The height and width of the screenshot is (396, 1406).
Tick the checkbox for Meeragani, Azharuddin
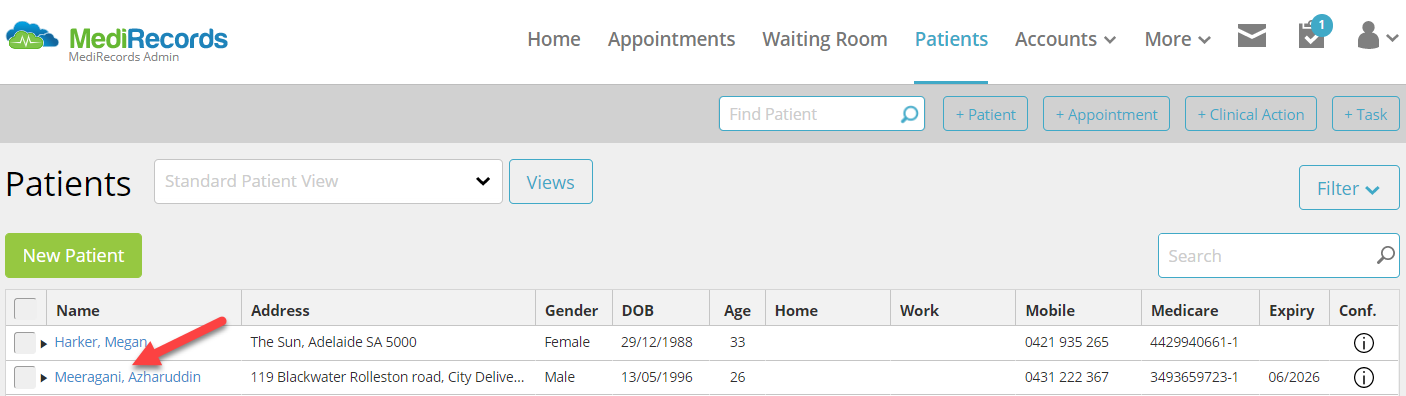[x=25, y=378]
